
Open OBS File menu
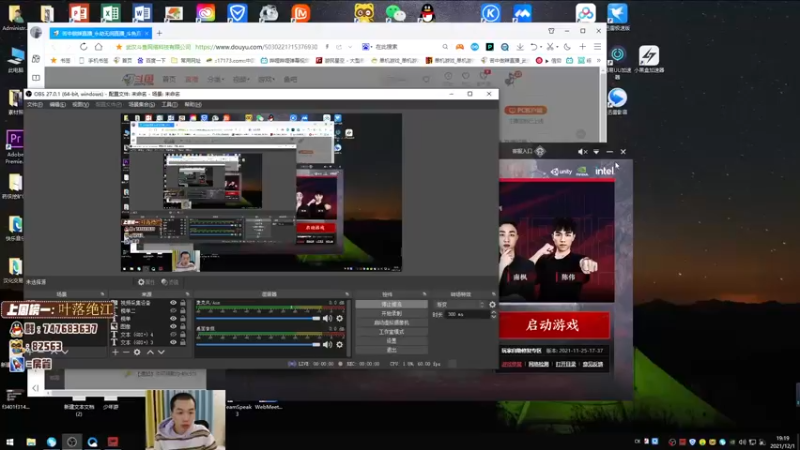click(35, 105)
